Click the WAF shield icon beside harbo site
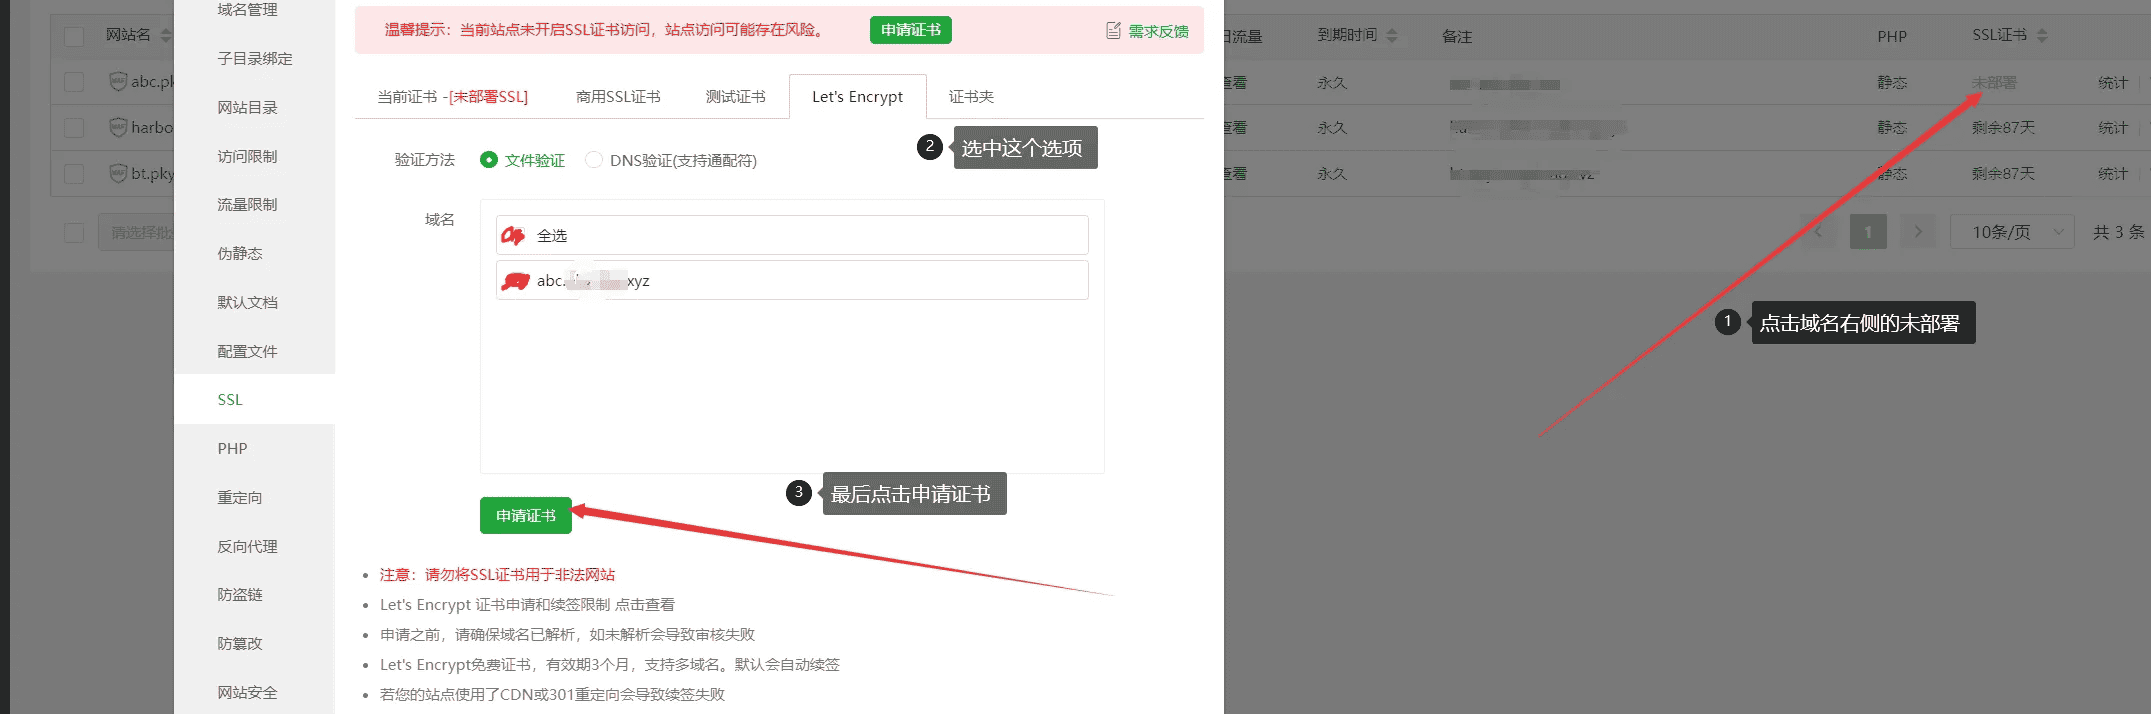This screenshot has width=2151, height=714. pyautogui.click(x=118, y=127)
